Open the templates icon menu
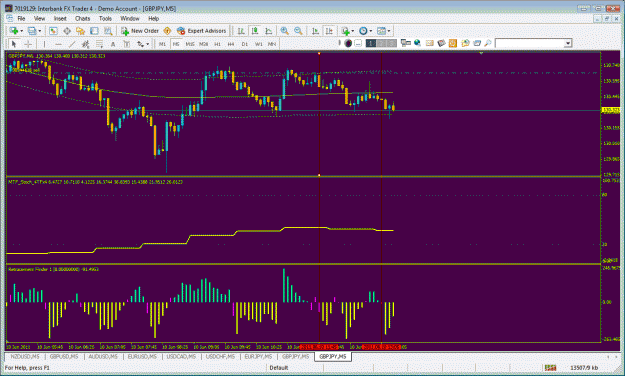625x376 pixels. click(x=381, y=31)
